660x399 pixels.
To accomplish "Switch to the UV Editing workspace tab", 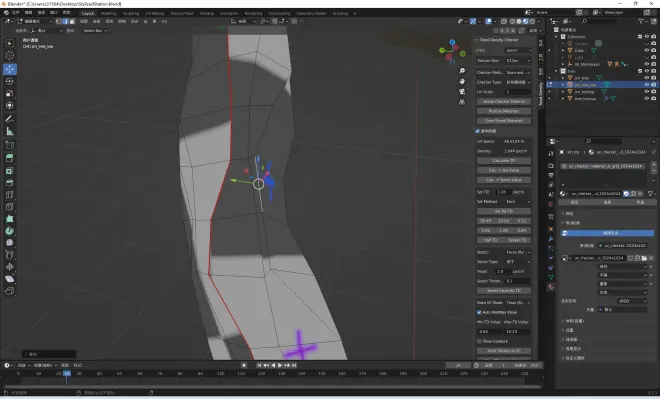I will pyautogui.click(x=154, y=13).
